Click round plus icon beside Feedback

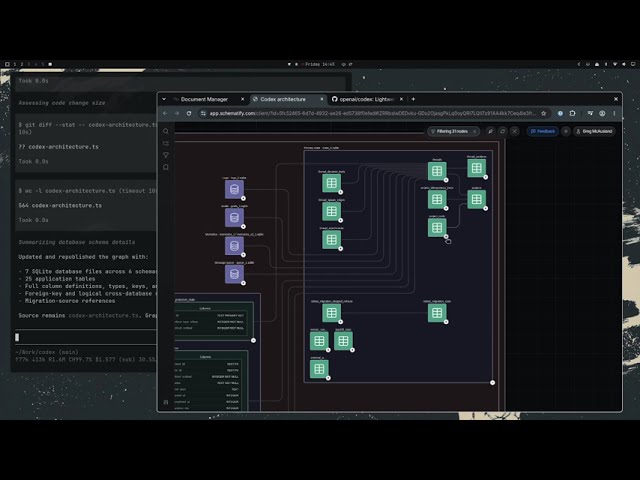click(566, 131)
